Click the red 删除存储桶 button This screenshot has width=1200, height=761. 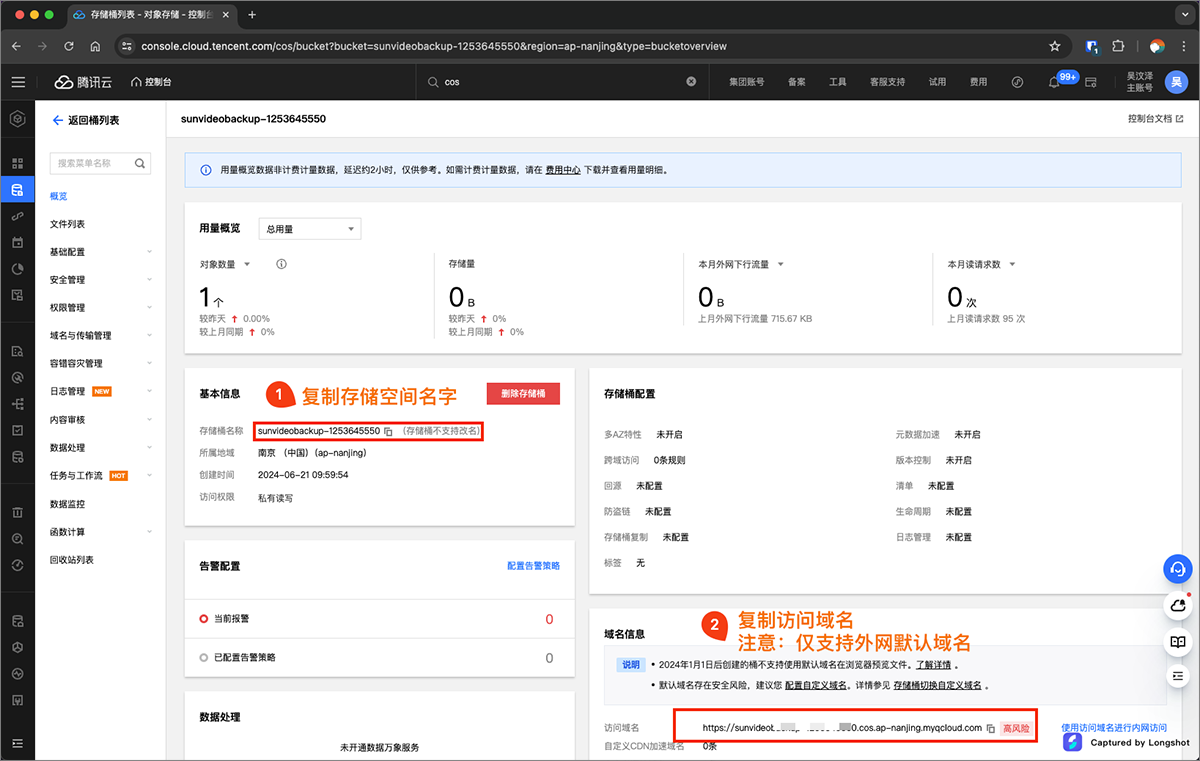click(x=523, y=394)
